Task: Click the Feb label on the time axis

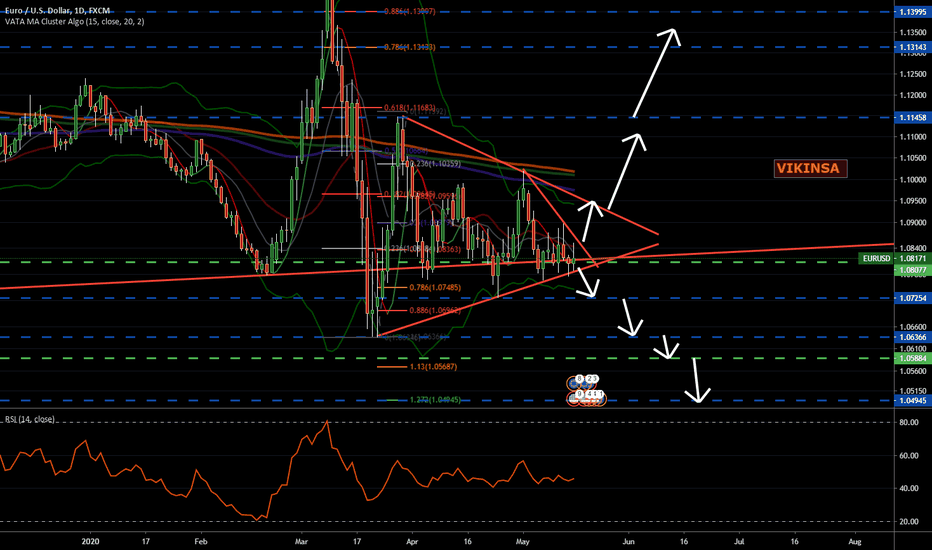Action: point(201,542)
